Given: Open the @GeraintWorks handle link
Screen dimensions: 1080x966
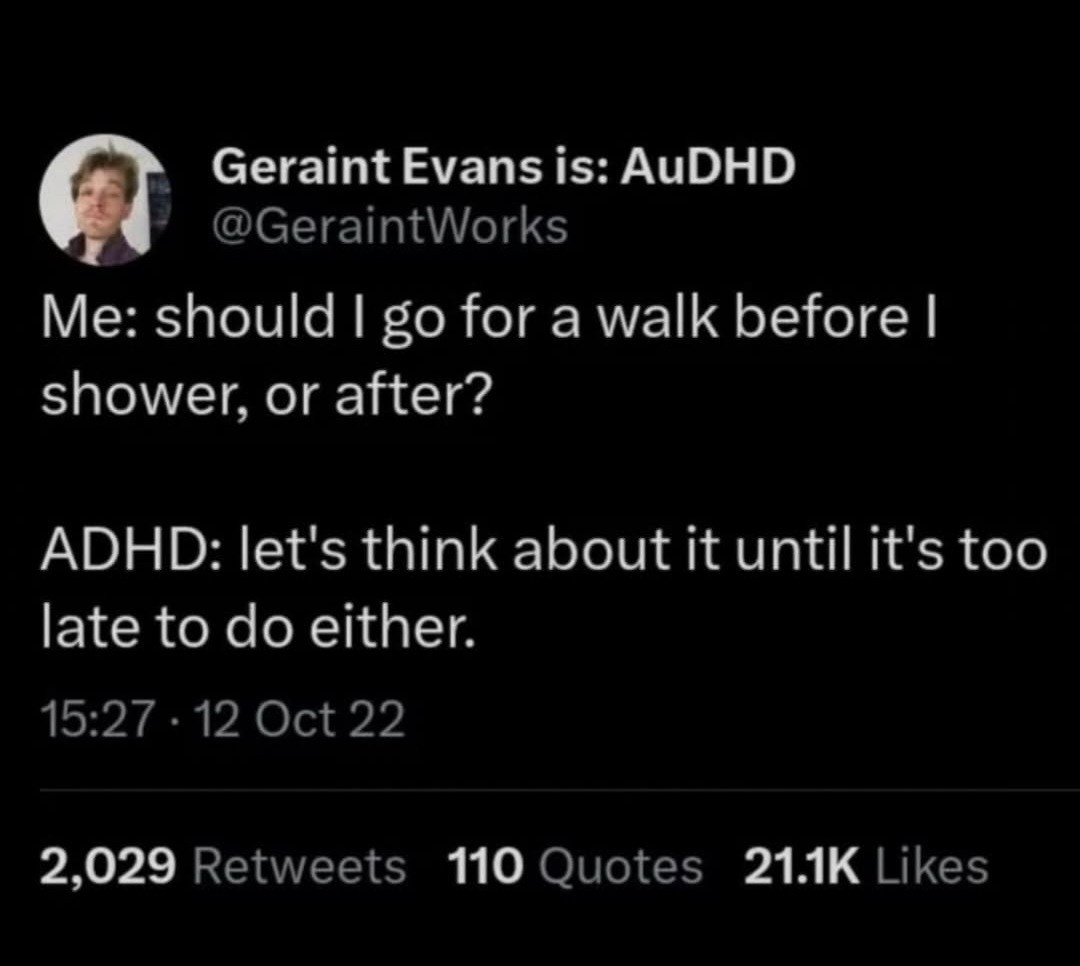Looking at the screenshot, I should pos(389,227).
